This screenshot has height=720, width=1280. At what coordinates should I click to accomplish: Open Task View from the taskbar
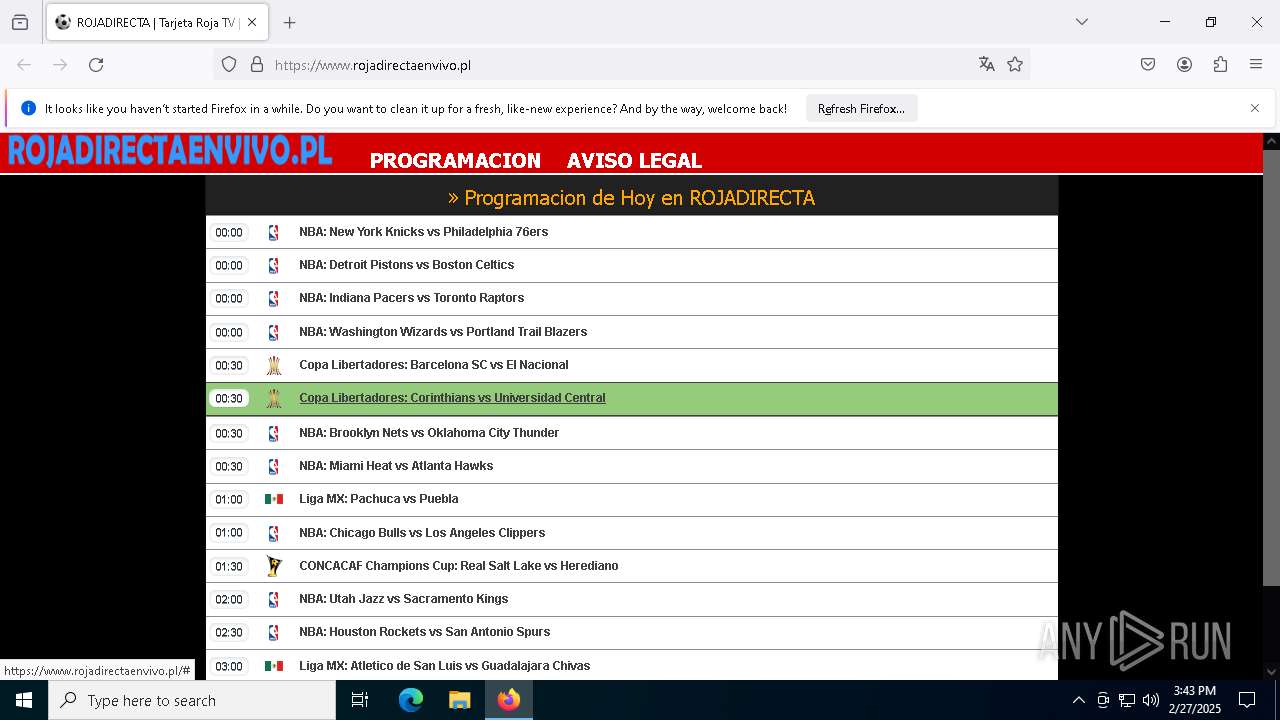pos(360,700)
